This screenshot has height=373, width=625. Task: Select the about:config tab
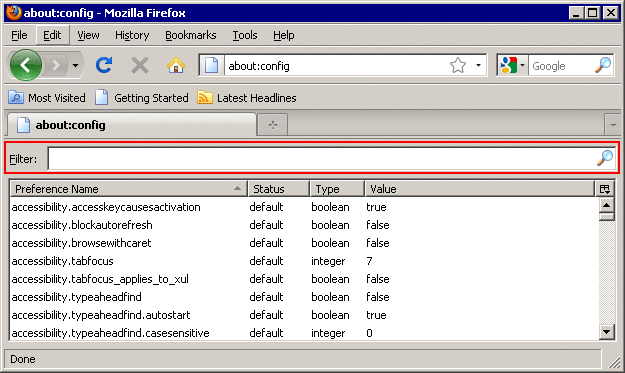(132, 125)
